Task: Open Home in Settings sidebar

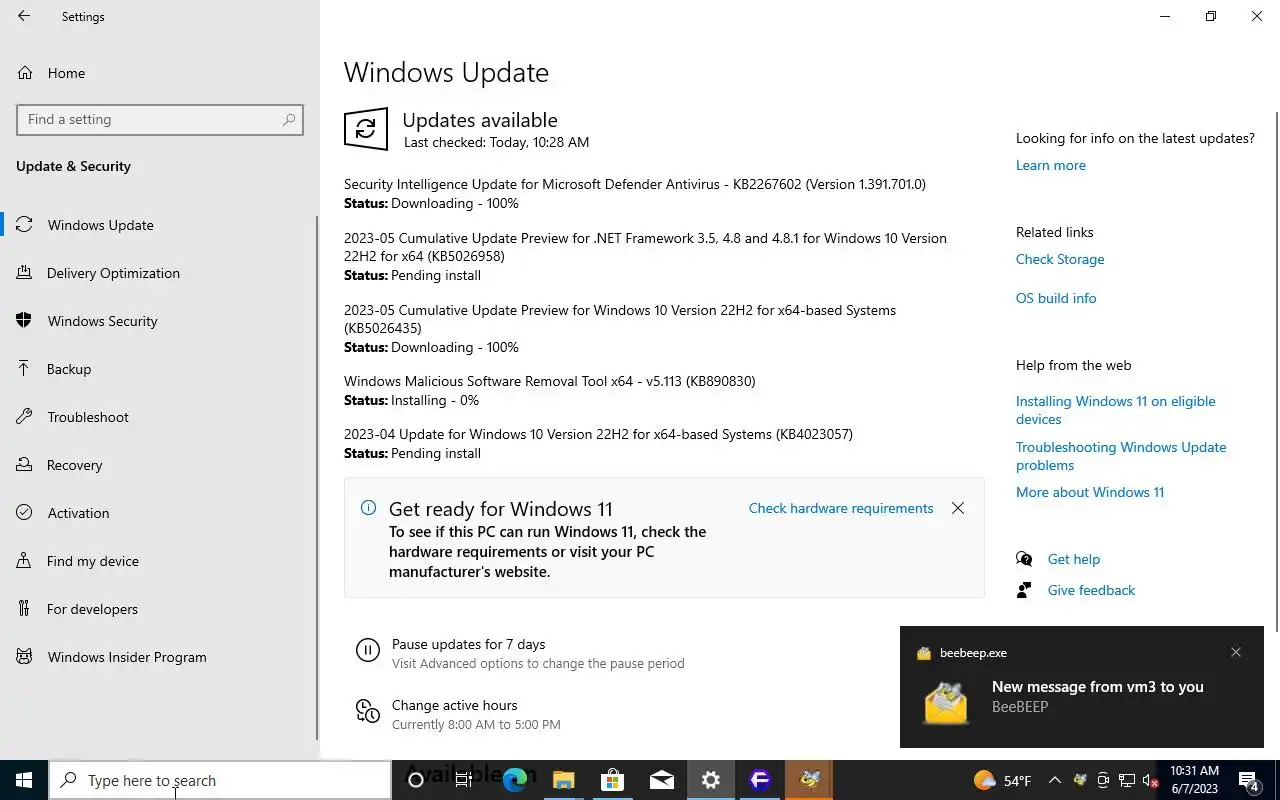Action: [x=66, y=73]
